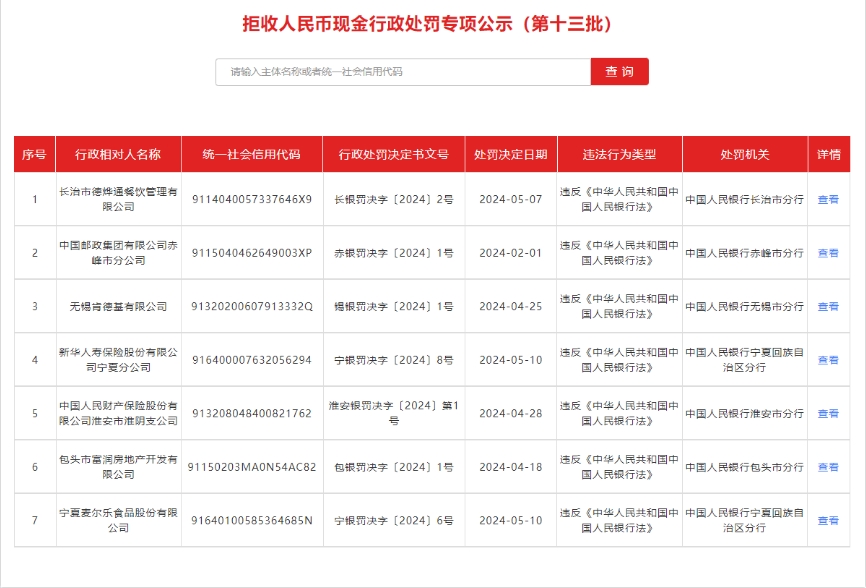The height and width of the screenshot is (588, 866).
Task: Select company name 包头市富润房地产开发有限公司
Action: coord(118,467)
